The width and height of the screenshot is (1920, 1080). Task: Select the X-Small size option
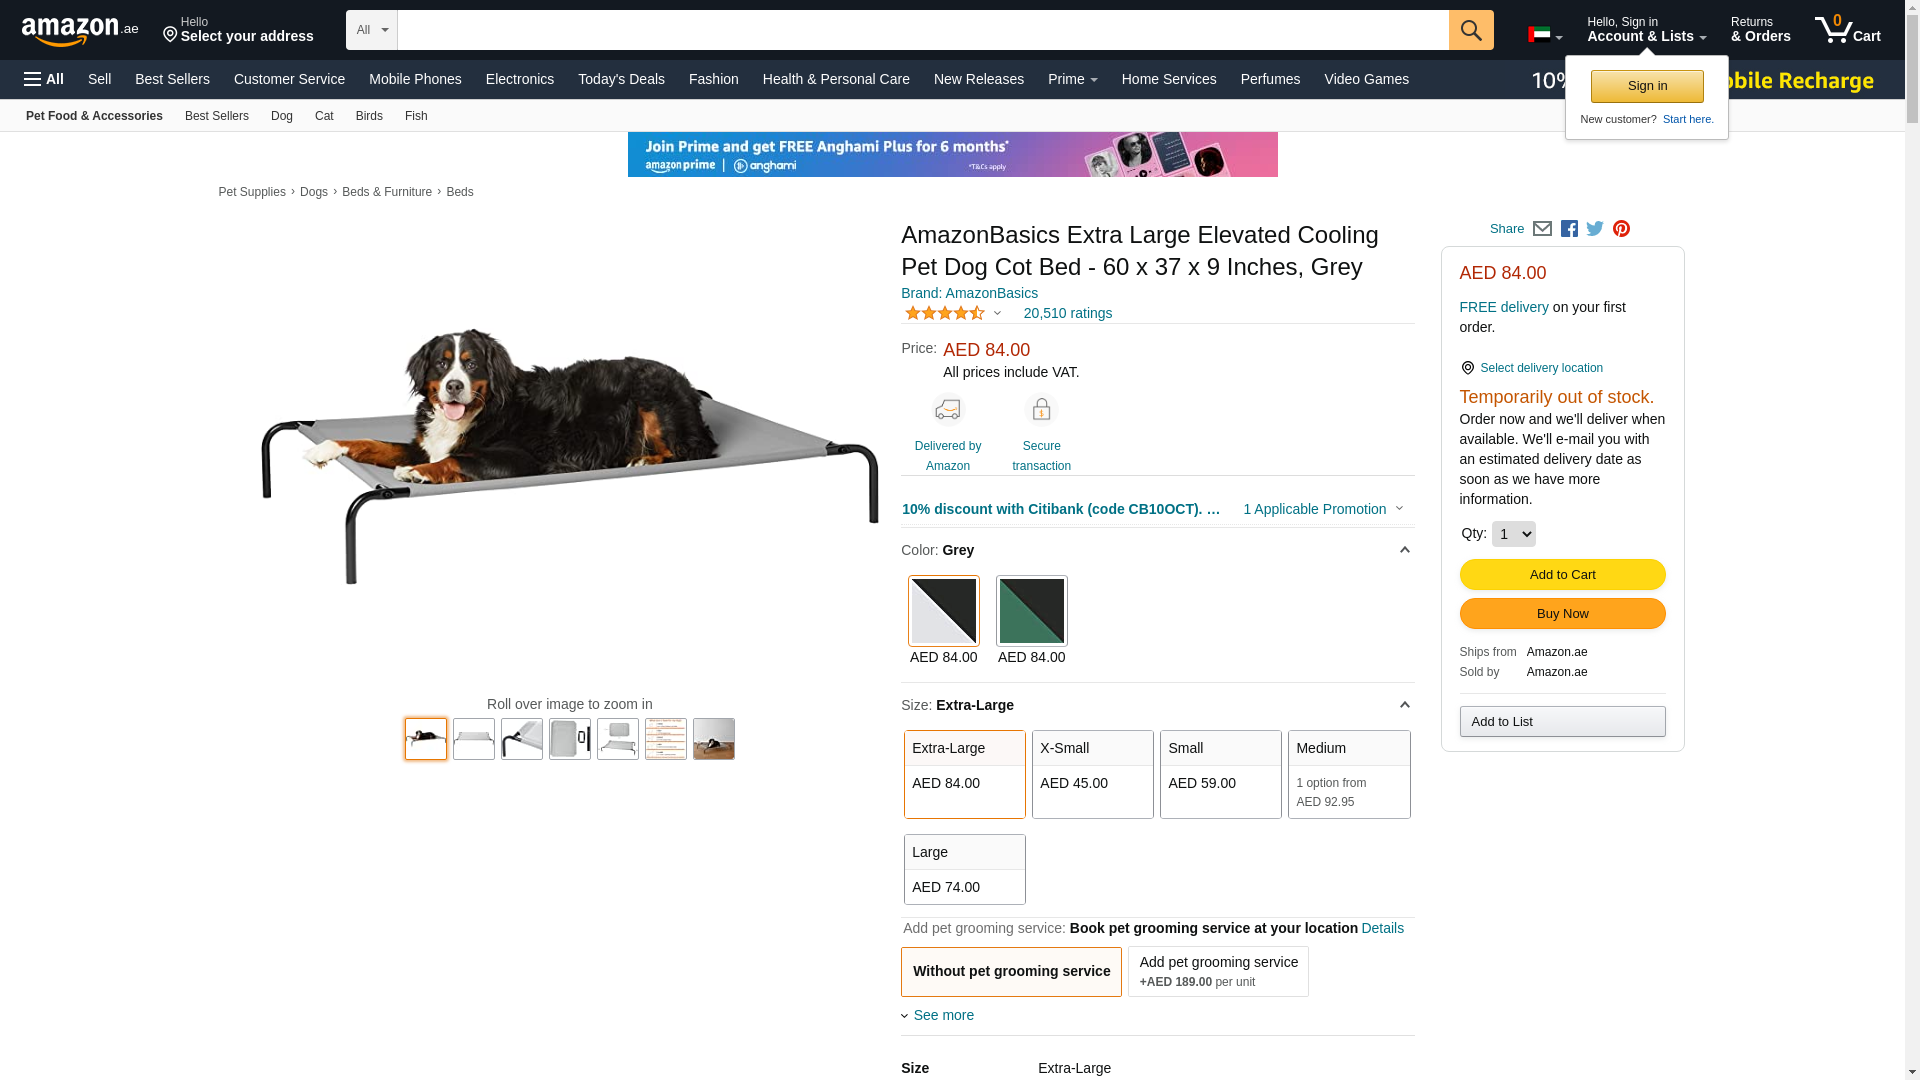1092,774
